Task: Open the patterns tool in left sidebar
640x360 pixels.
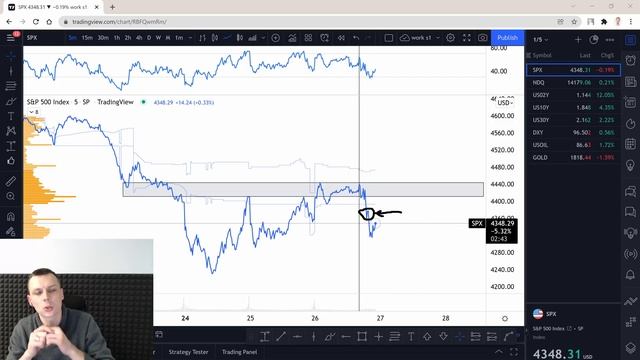Action: (x=11, y=131)
